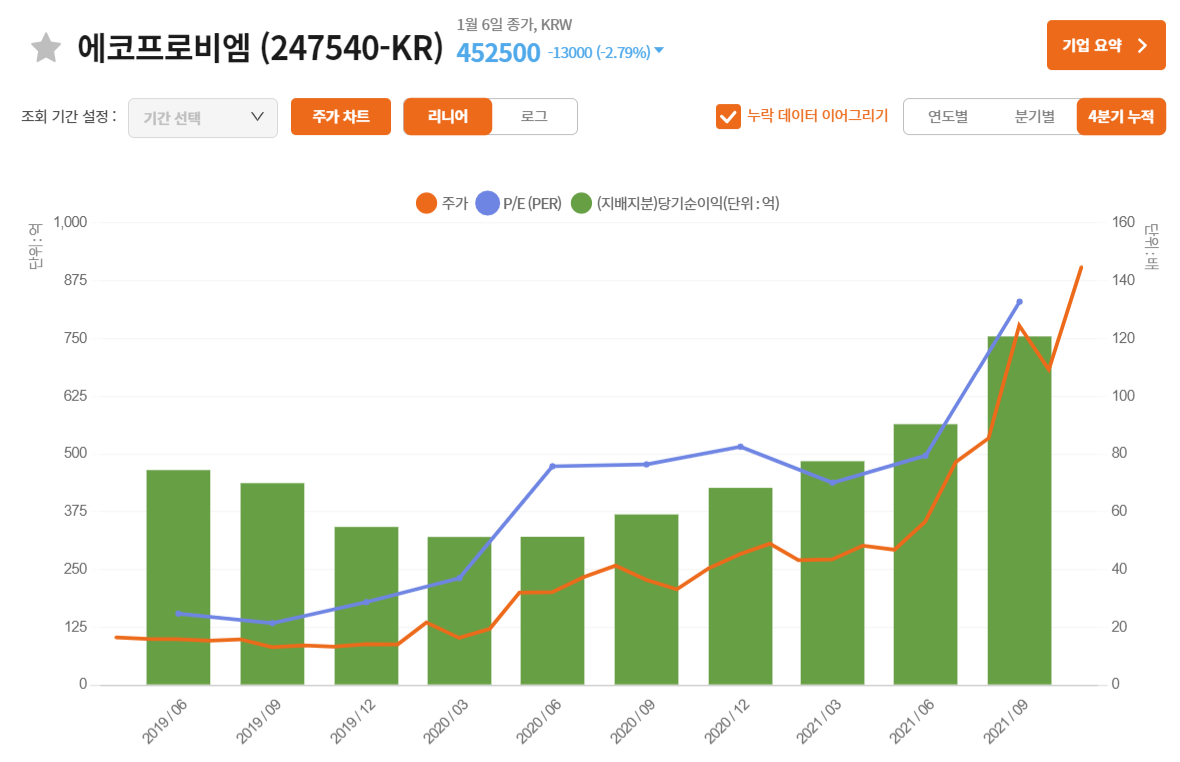Click the 2020/09 net income bar
The height and width of the screenshot is (762, 1180).
click(646, 600)
